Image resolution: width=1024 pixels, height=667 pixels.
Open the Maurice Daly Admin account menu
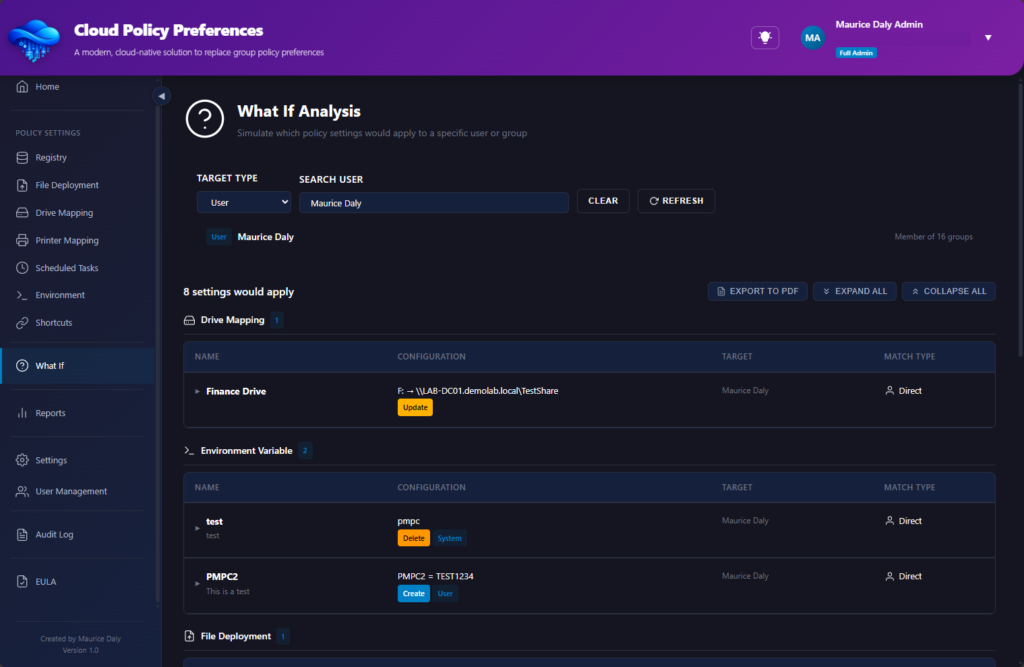coord(987,38)
